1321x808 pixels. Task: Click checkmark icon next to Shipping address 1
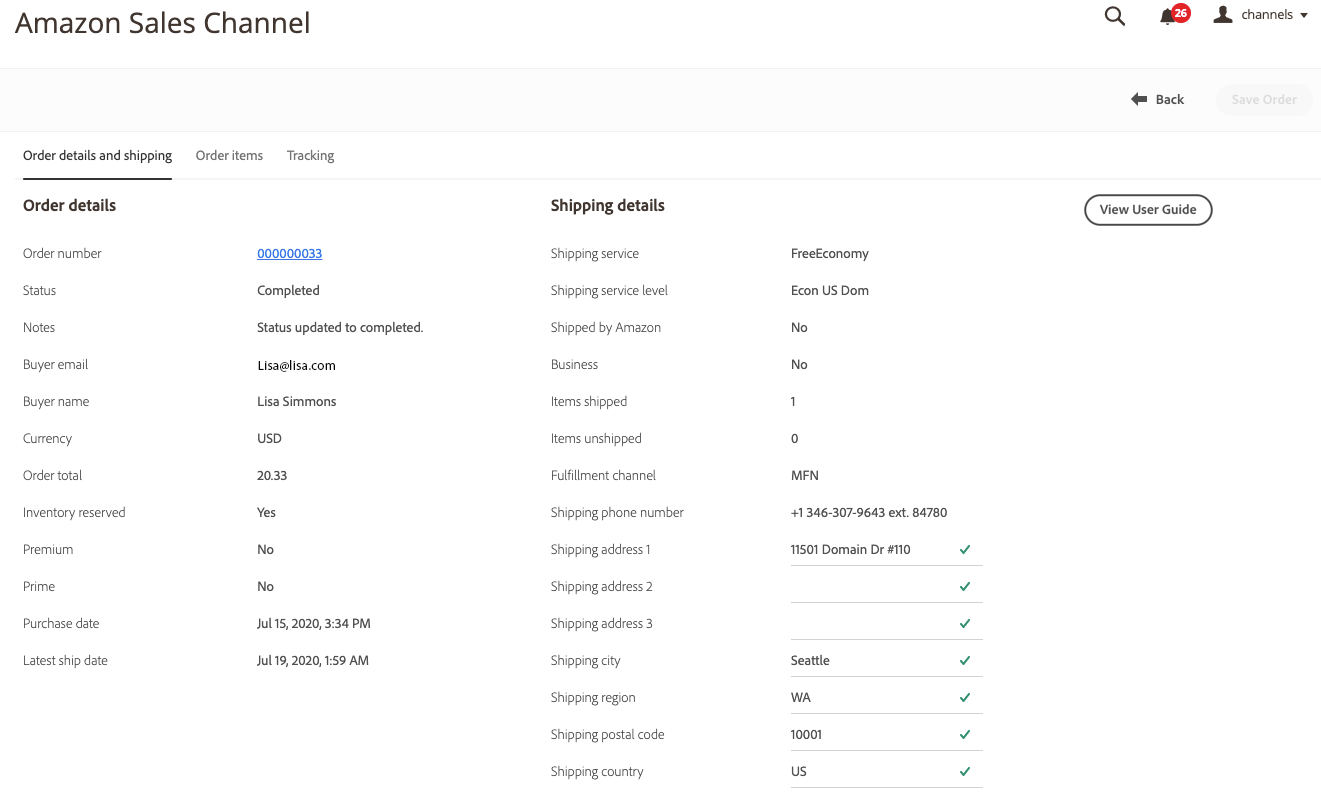(x=965, y=549)
